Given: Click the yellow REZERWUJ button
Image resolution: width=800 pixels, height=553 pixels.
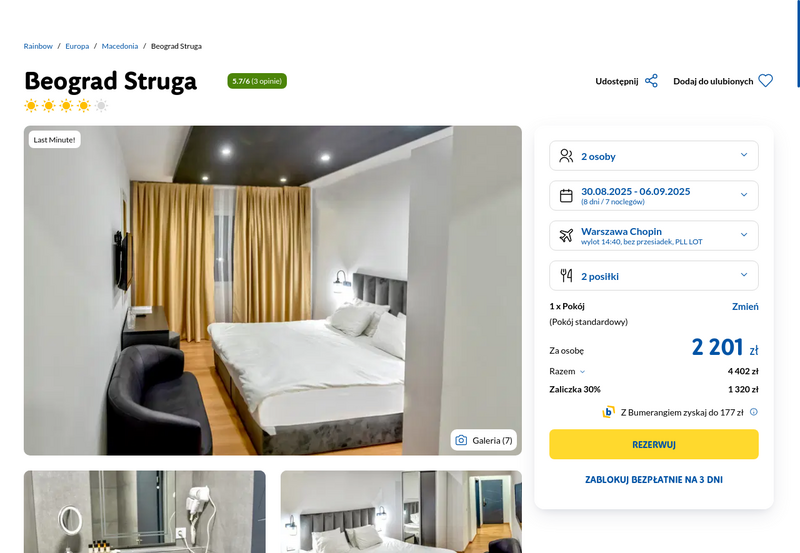Looking at the screenshot, I should coord(654,444).
